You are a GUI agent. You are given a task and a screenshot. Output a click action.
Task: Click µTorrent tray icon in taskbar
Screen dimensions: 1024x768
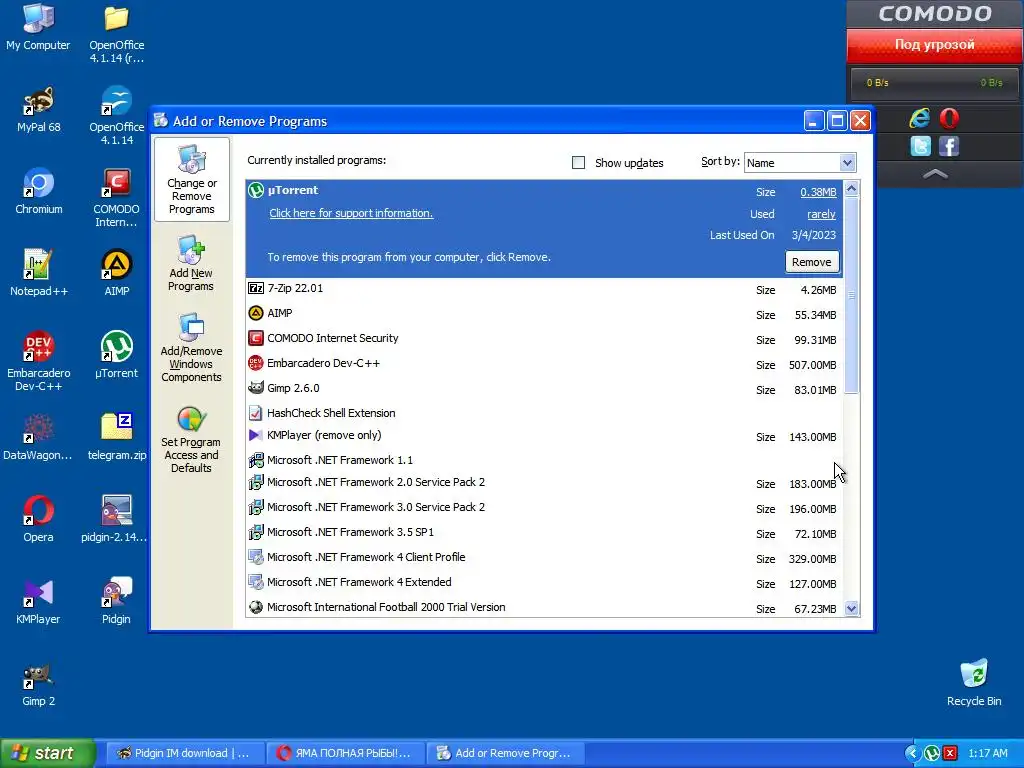click(932, 753)
